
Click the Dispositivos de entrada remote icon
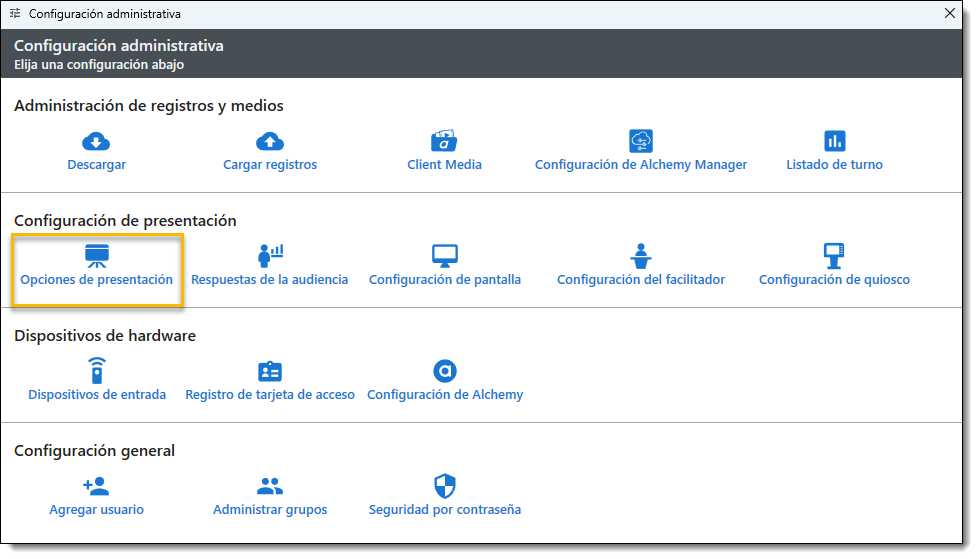96,371
